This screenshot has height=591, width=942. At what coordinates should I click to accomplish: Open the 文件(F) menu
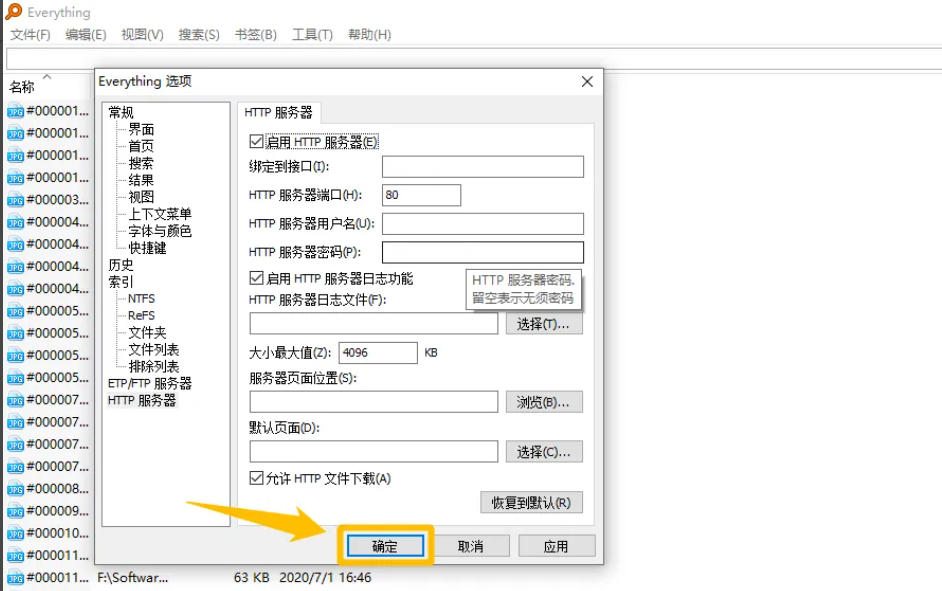[30, 35]
